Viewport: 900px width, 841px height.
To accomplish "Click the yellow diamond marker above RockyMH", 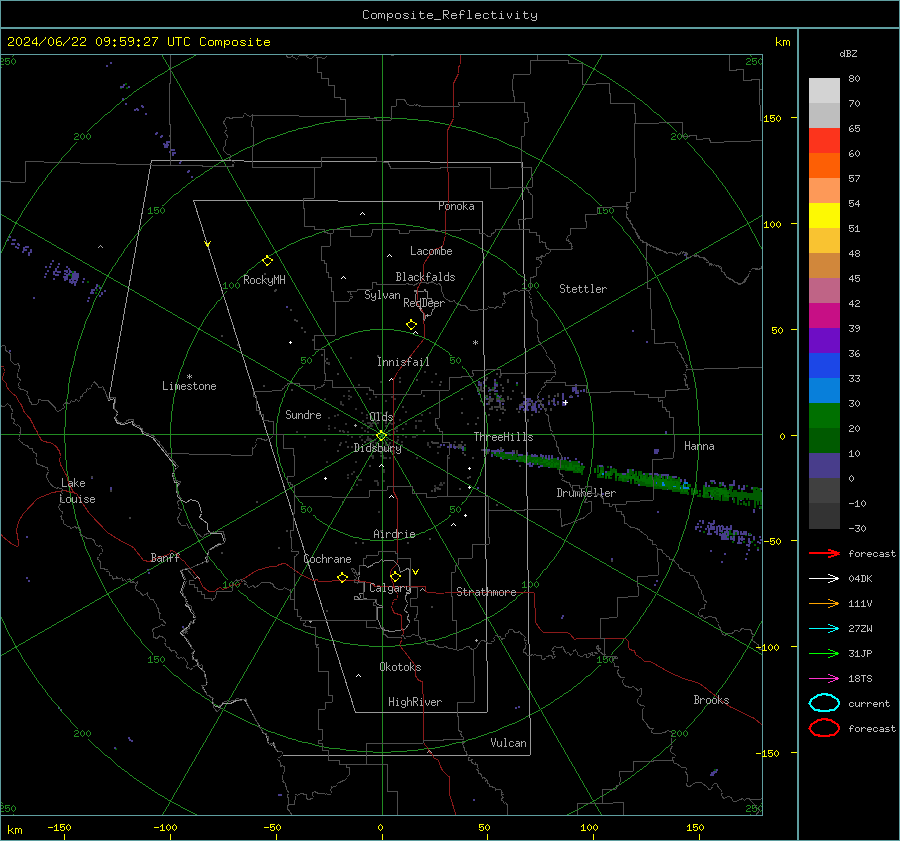I will (x=267, y=261).
